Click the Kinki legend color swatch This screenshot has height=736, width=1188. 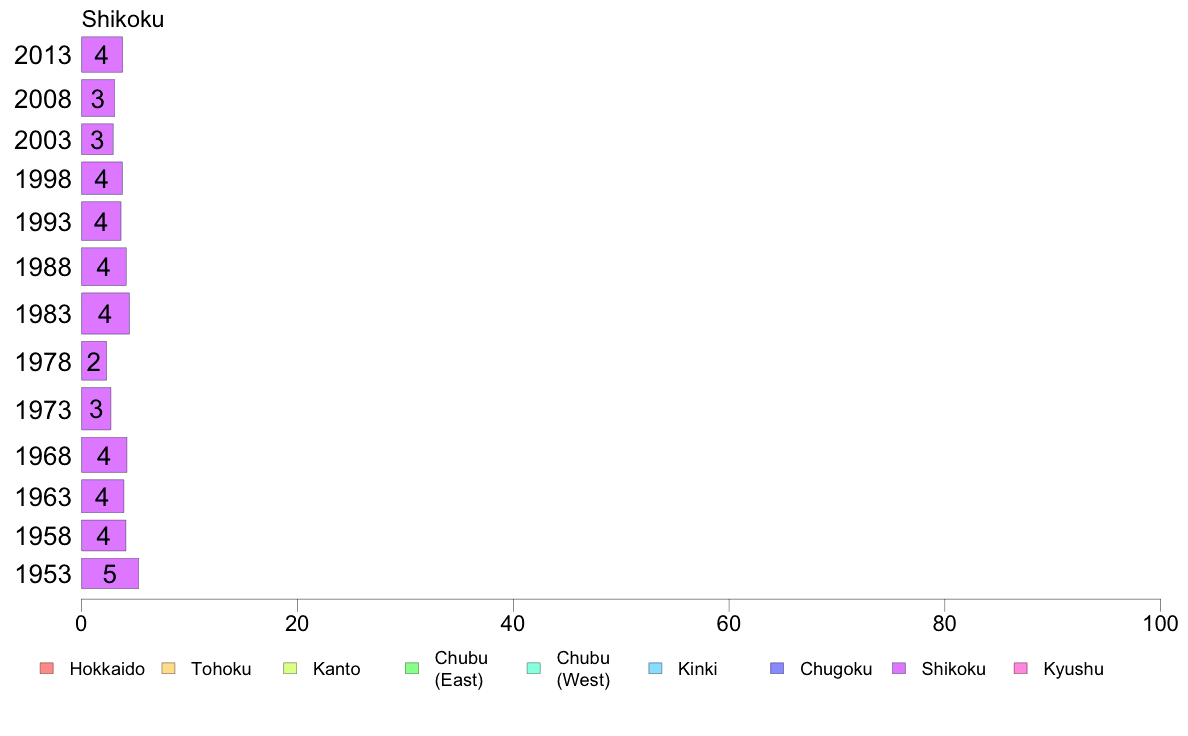[x=655, y=669]
